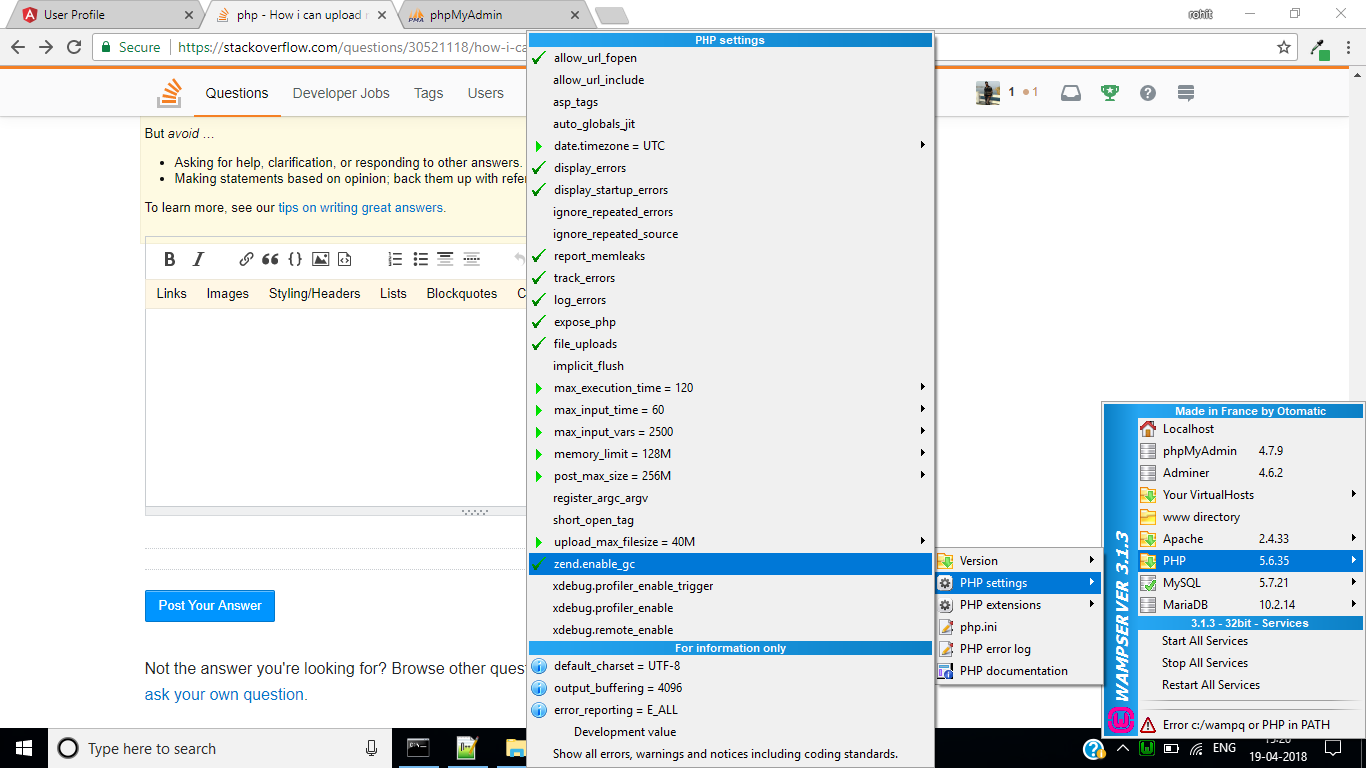Open the achievements trophy icon
The width and height of the screenshot is (1366, 768).
coord(1109,93)
